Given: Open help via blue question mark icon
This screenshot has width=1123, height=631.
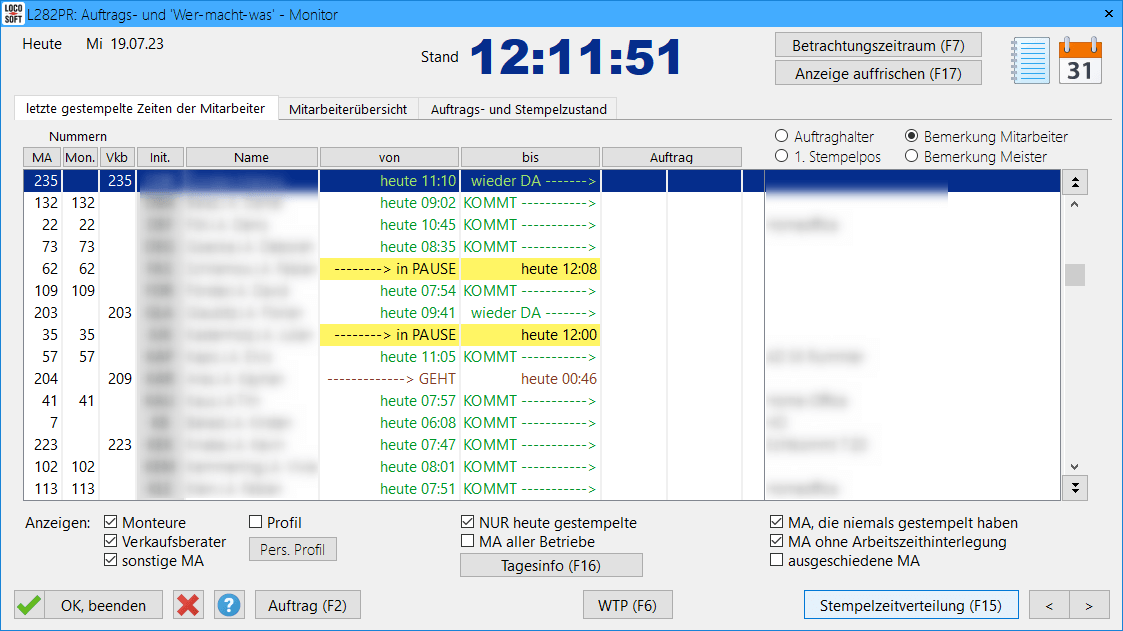Looking at the screenshot, I should (230, 605).
